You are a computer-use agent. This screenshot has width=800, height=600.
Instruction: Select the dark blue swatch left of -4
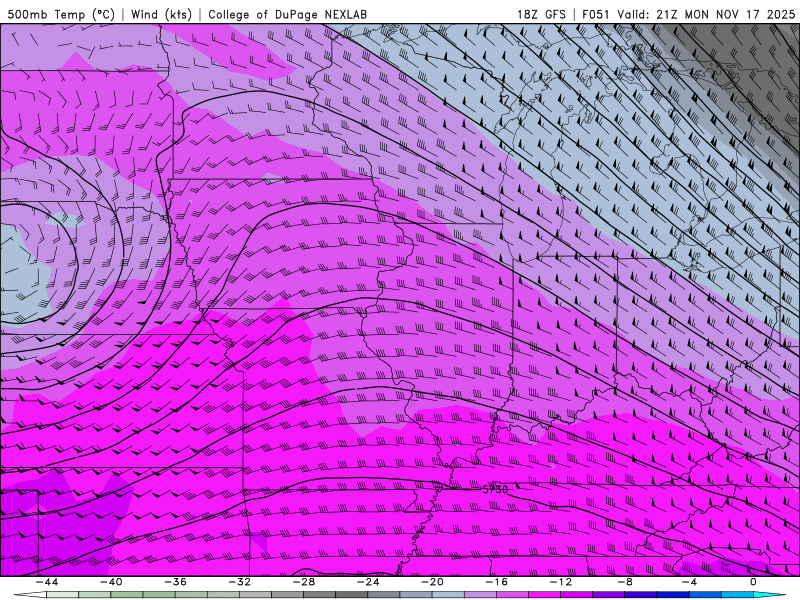point(673,595)
